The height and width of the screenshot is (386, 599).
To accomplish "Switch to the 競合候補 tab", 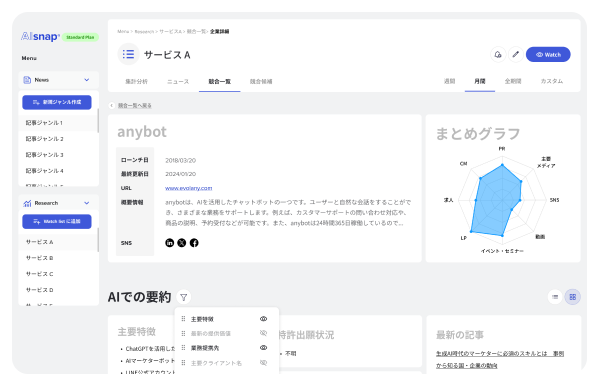I will click(x=261, y=81).
